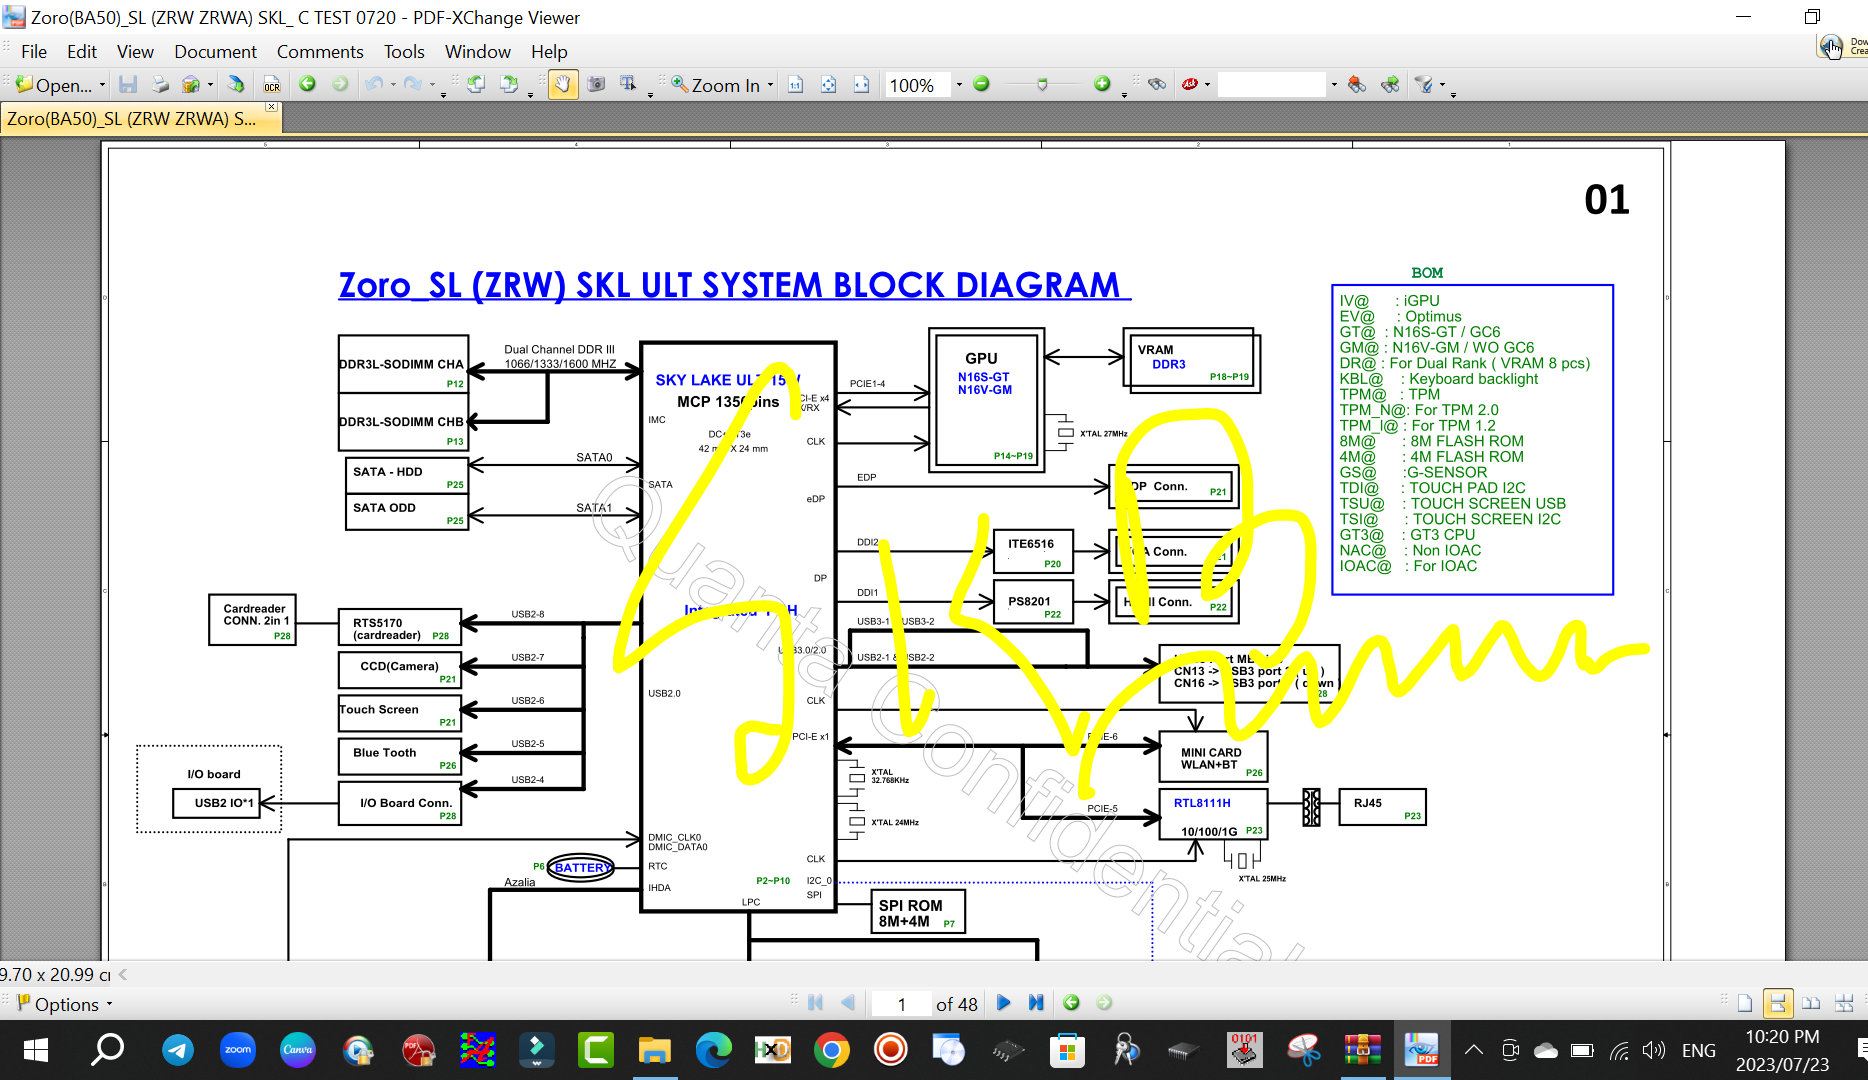
Task: Open the Open button dropdown arrow
Action: (102, 85)
